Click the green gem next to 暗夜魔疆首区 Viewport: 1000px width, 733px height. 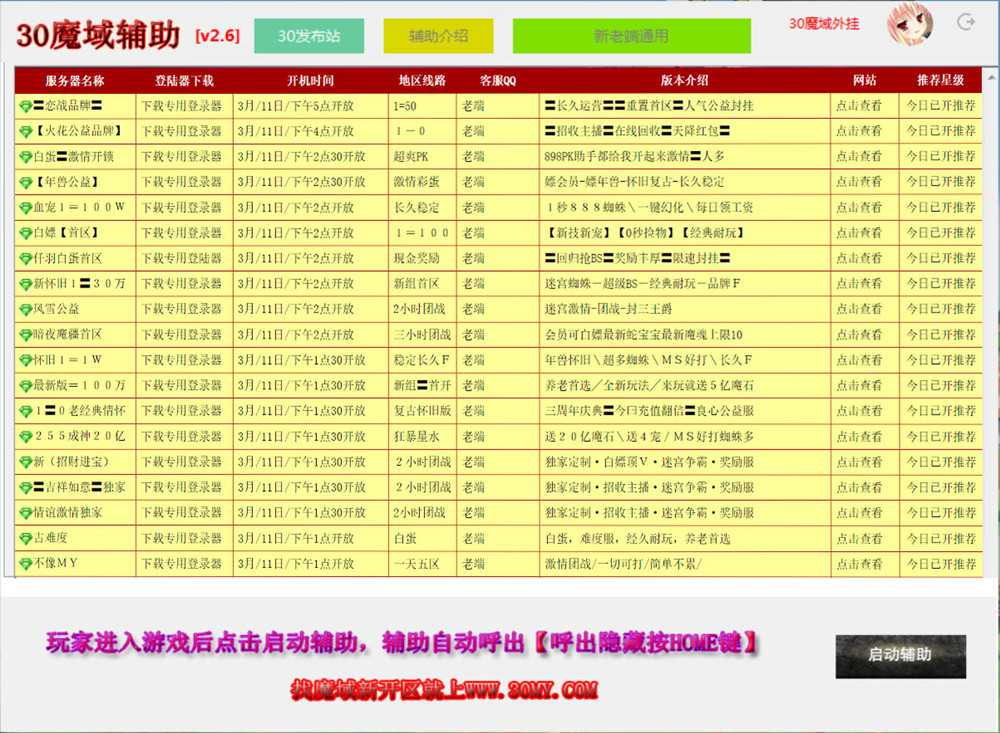coord(25,335)
